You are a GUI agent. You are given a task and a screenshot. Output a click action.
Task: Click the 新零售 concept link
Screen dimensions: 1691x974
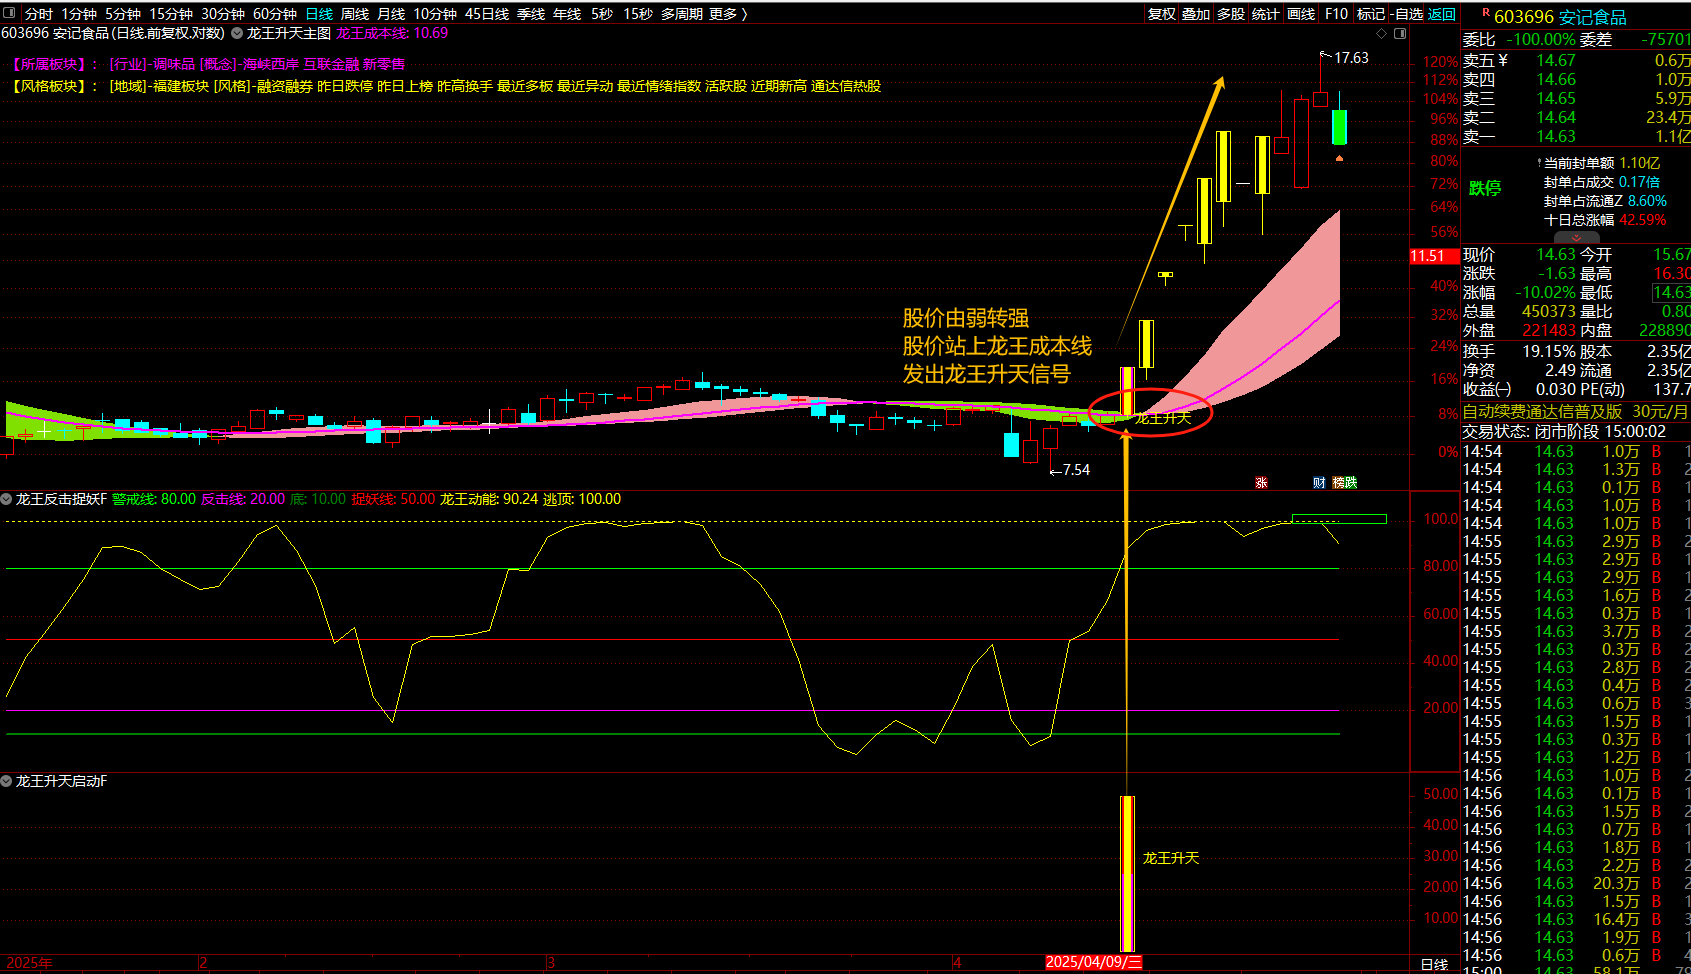tap(384, 64)
